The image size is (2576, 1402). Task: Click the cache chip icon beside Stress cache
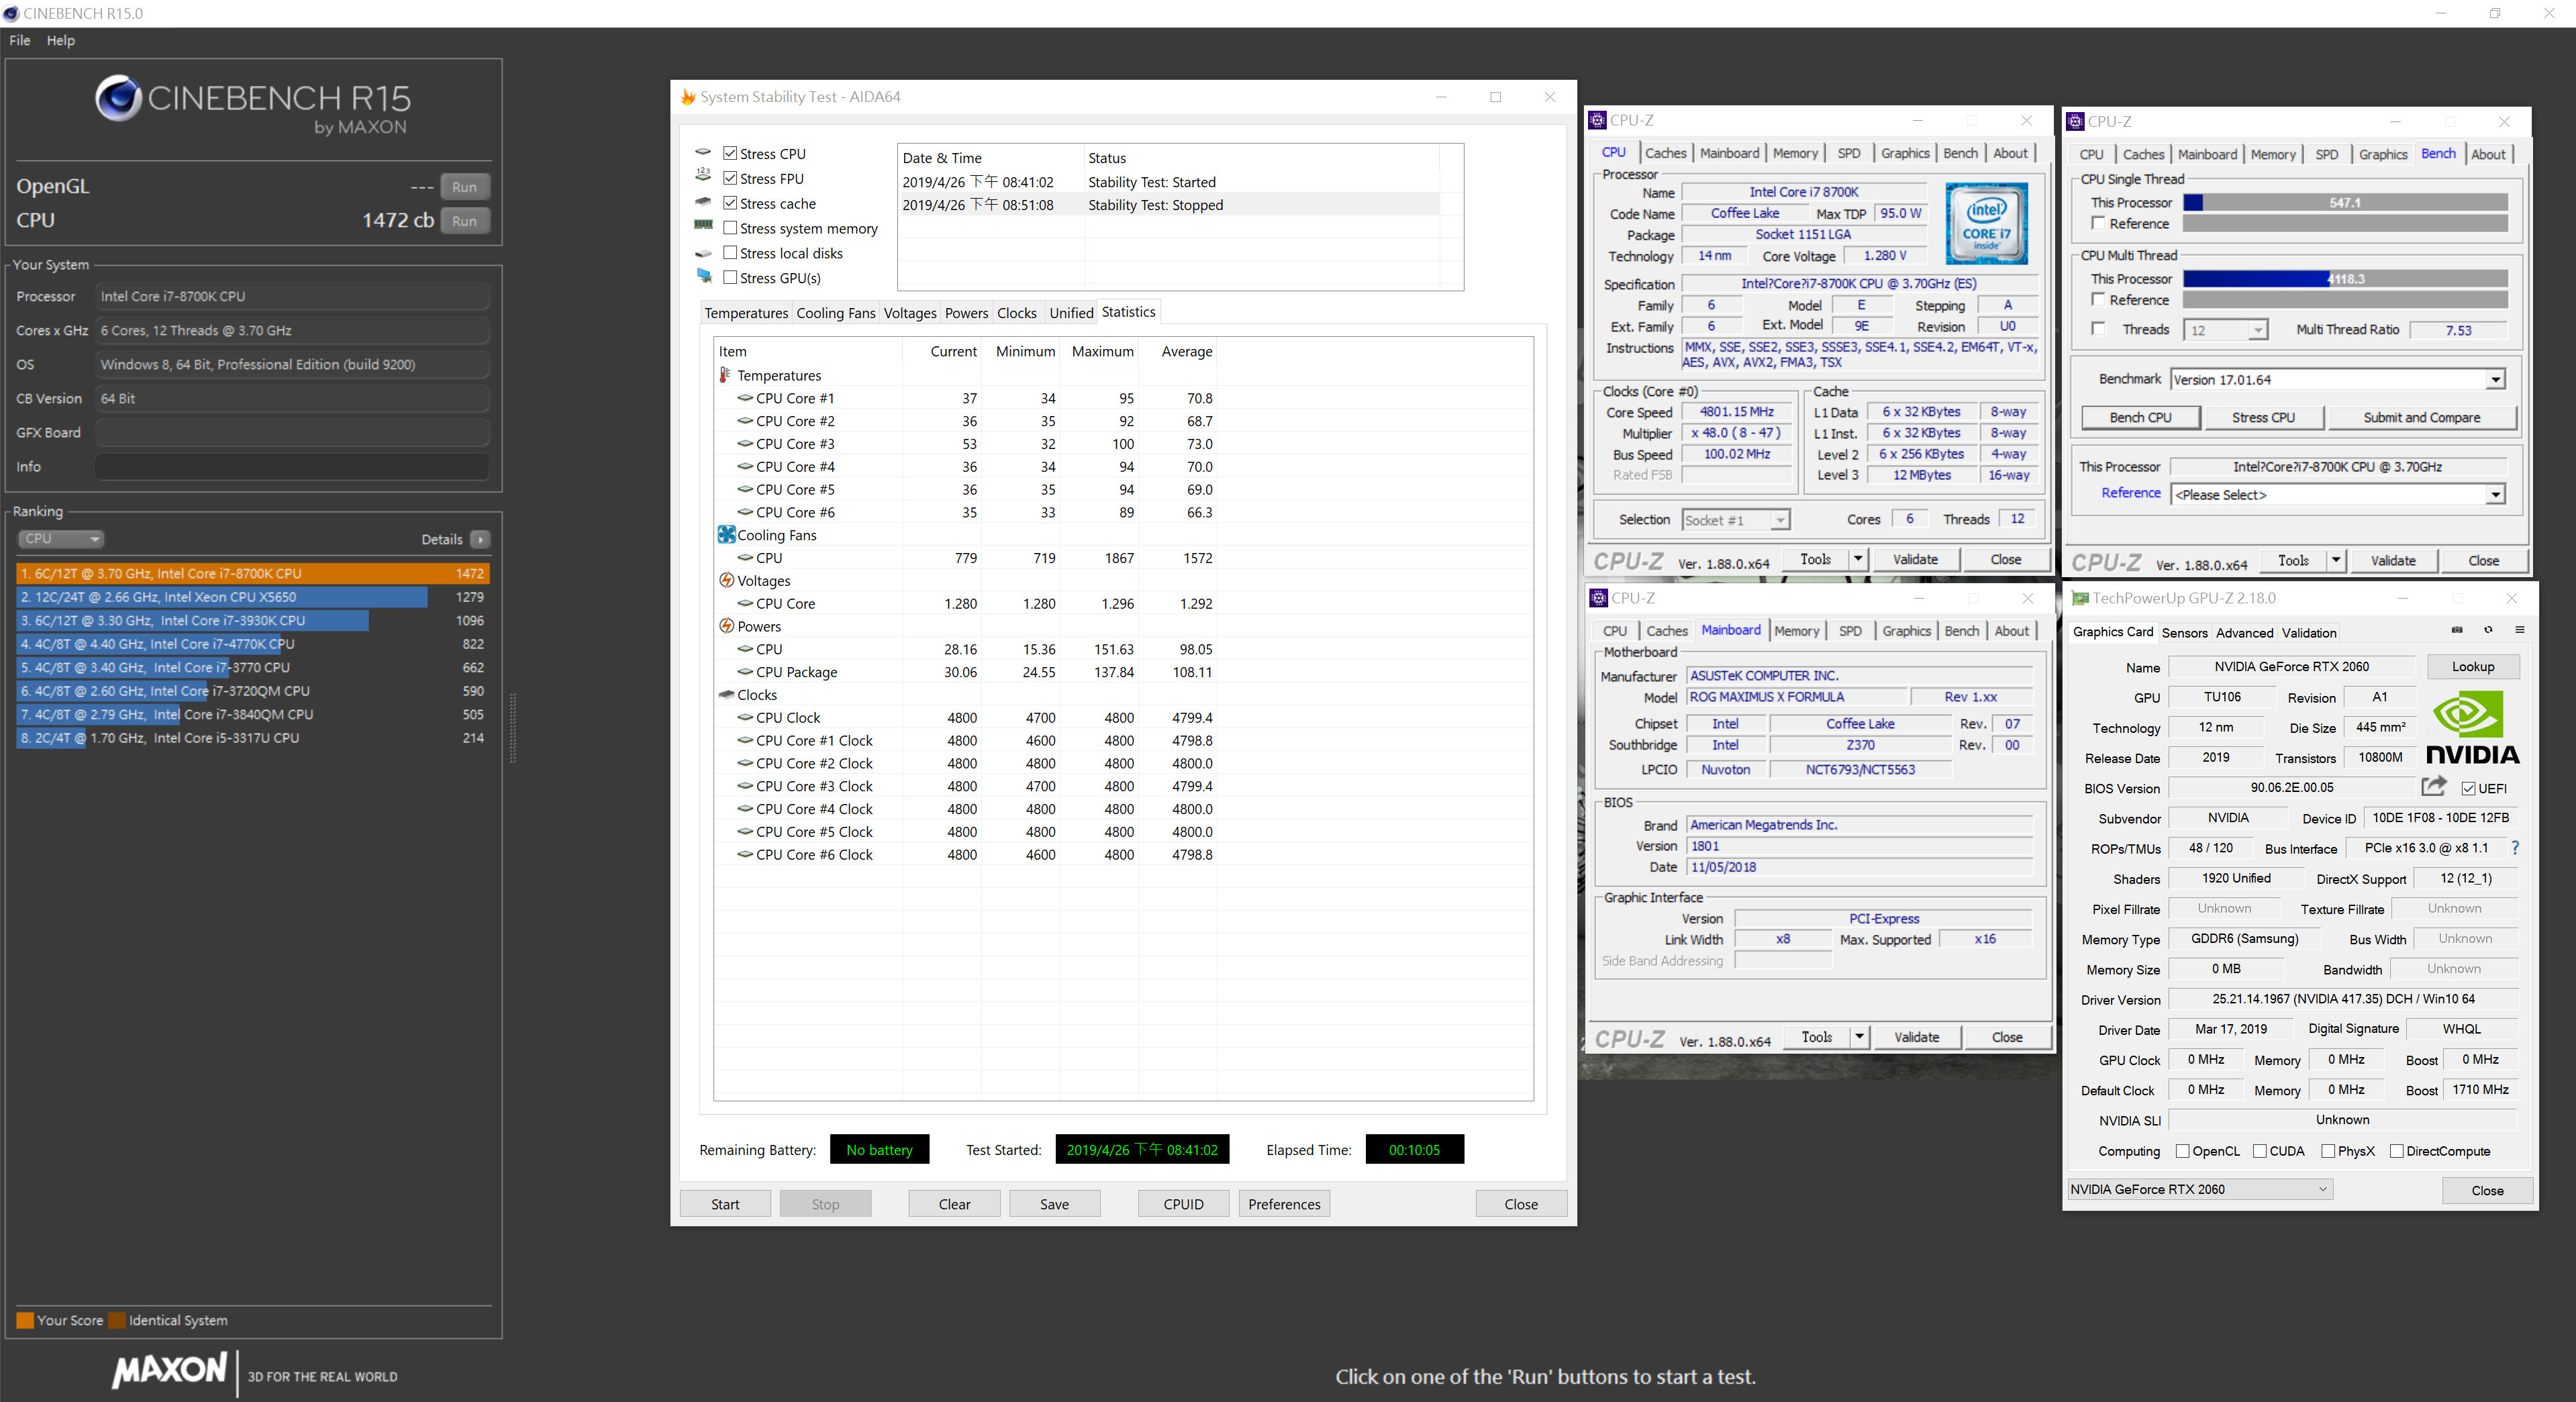(x=703, y=202)
